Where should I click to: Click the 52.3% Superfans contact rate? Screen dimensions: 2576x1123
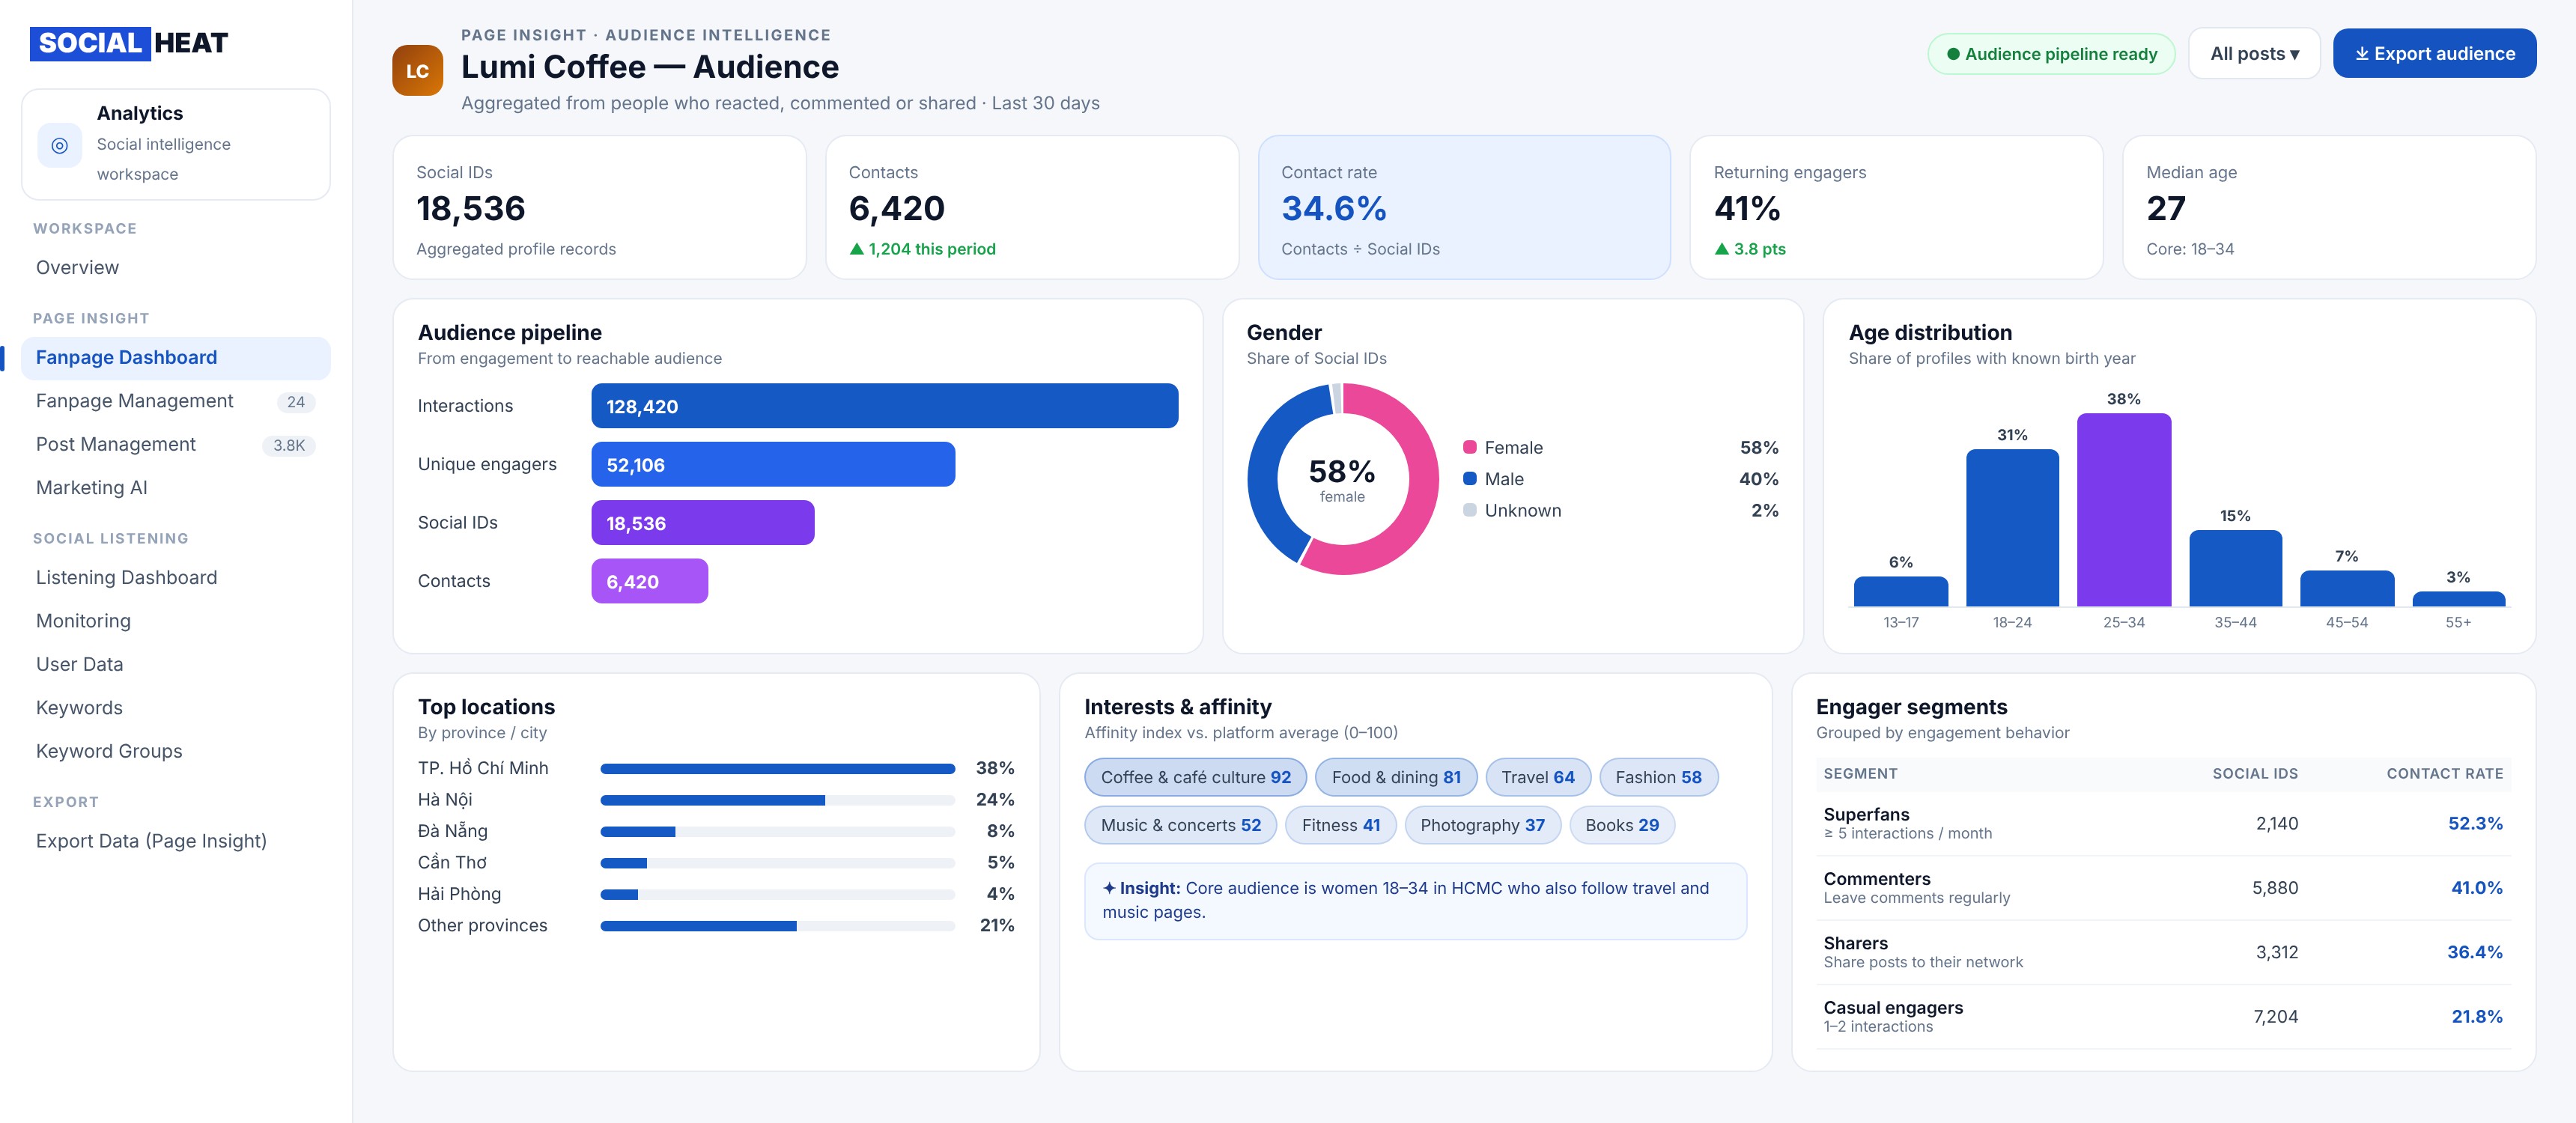[x=2475, y=824]
